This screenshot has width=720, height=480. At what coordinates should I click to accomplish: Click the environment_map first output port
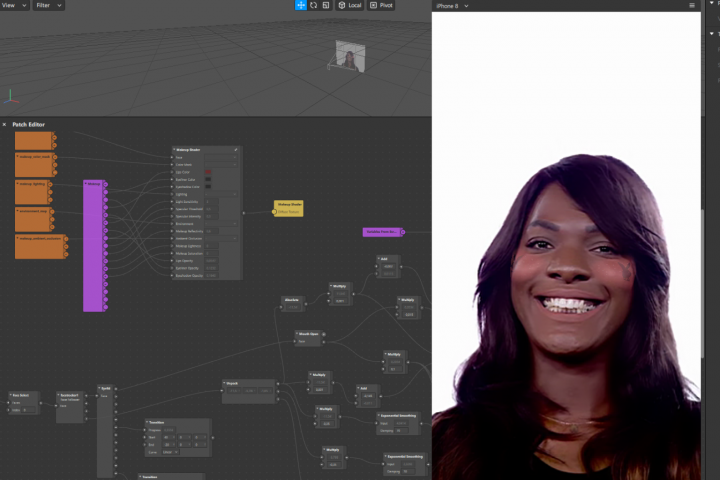coord(52,211)
